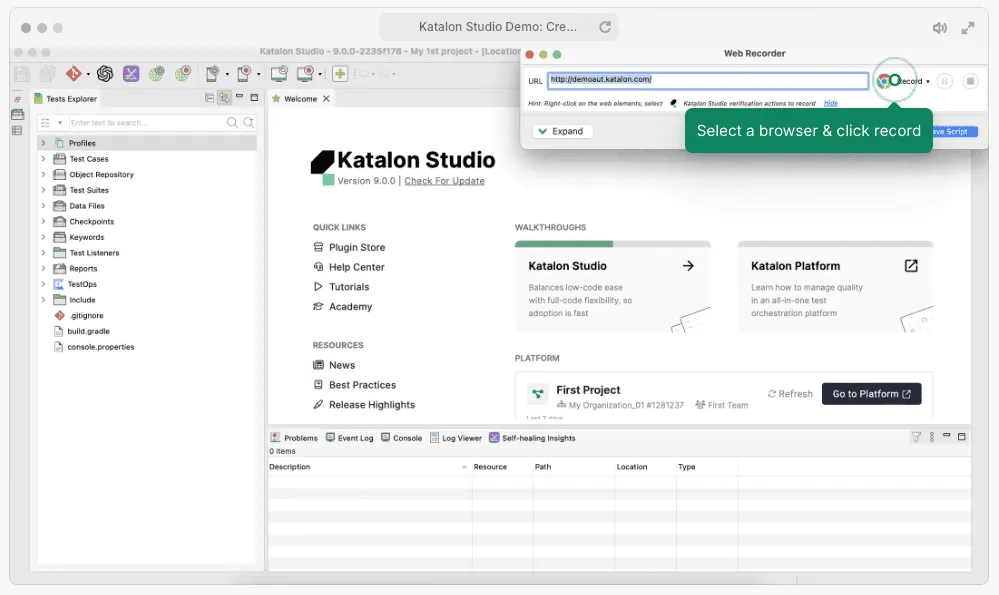Viewport: 999px width, 595px height.
Task: Open the Spy Mobile toolbar icon
Action: coord(214,73)
